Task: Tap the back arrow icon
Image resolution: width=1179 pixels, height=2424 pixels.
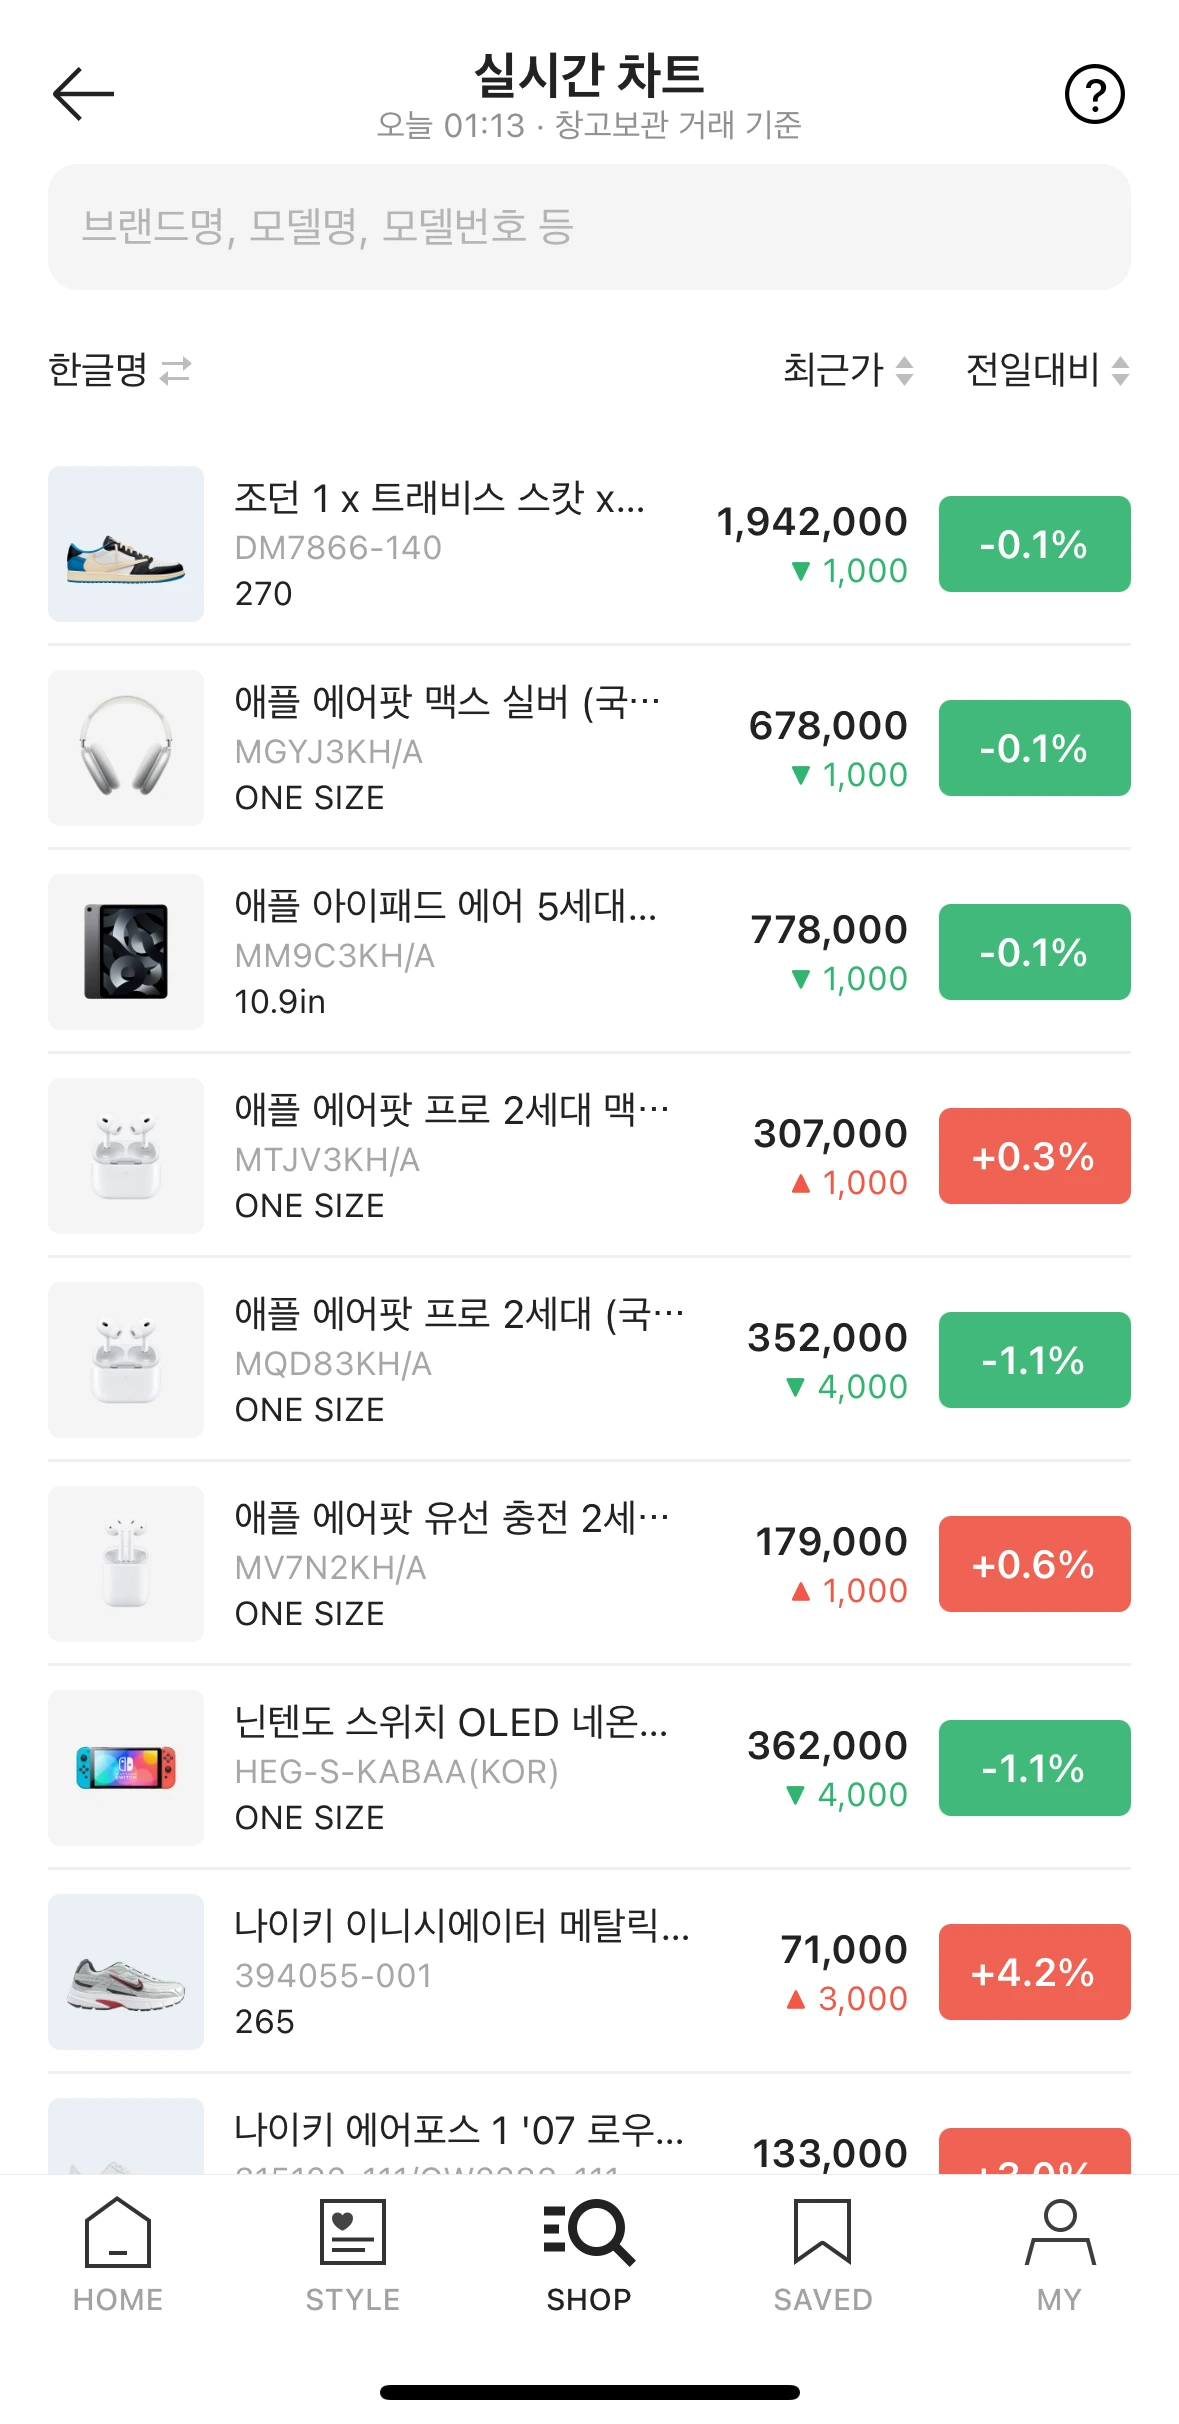Action: coord(83,94)
